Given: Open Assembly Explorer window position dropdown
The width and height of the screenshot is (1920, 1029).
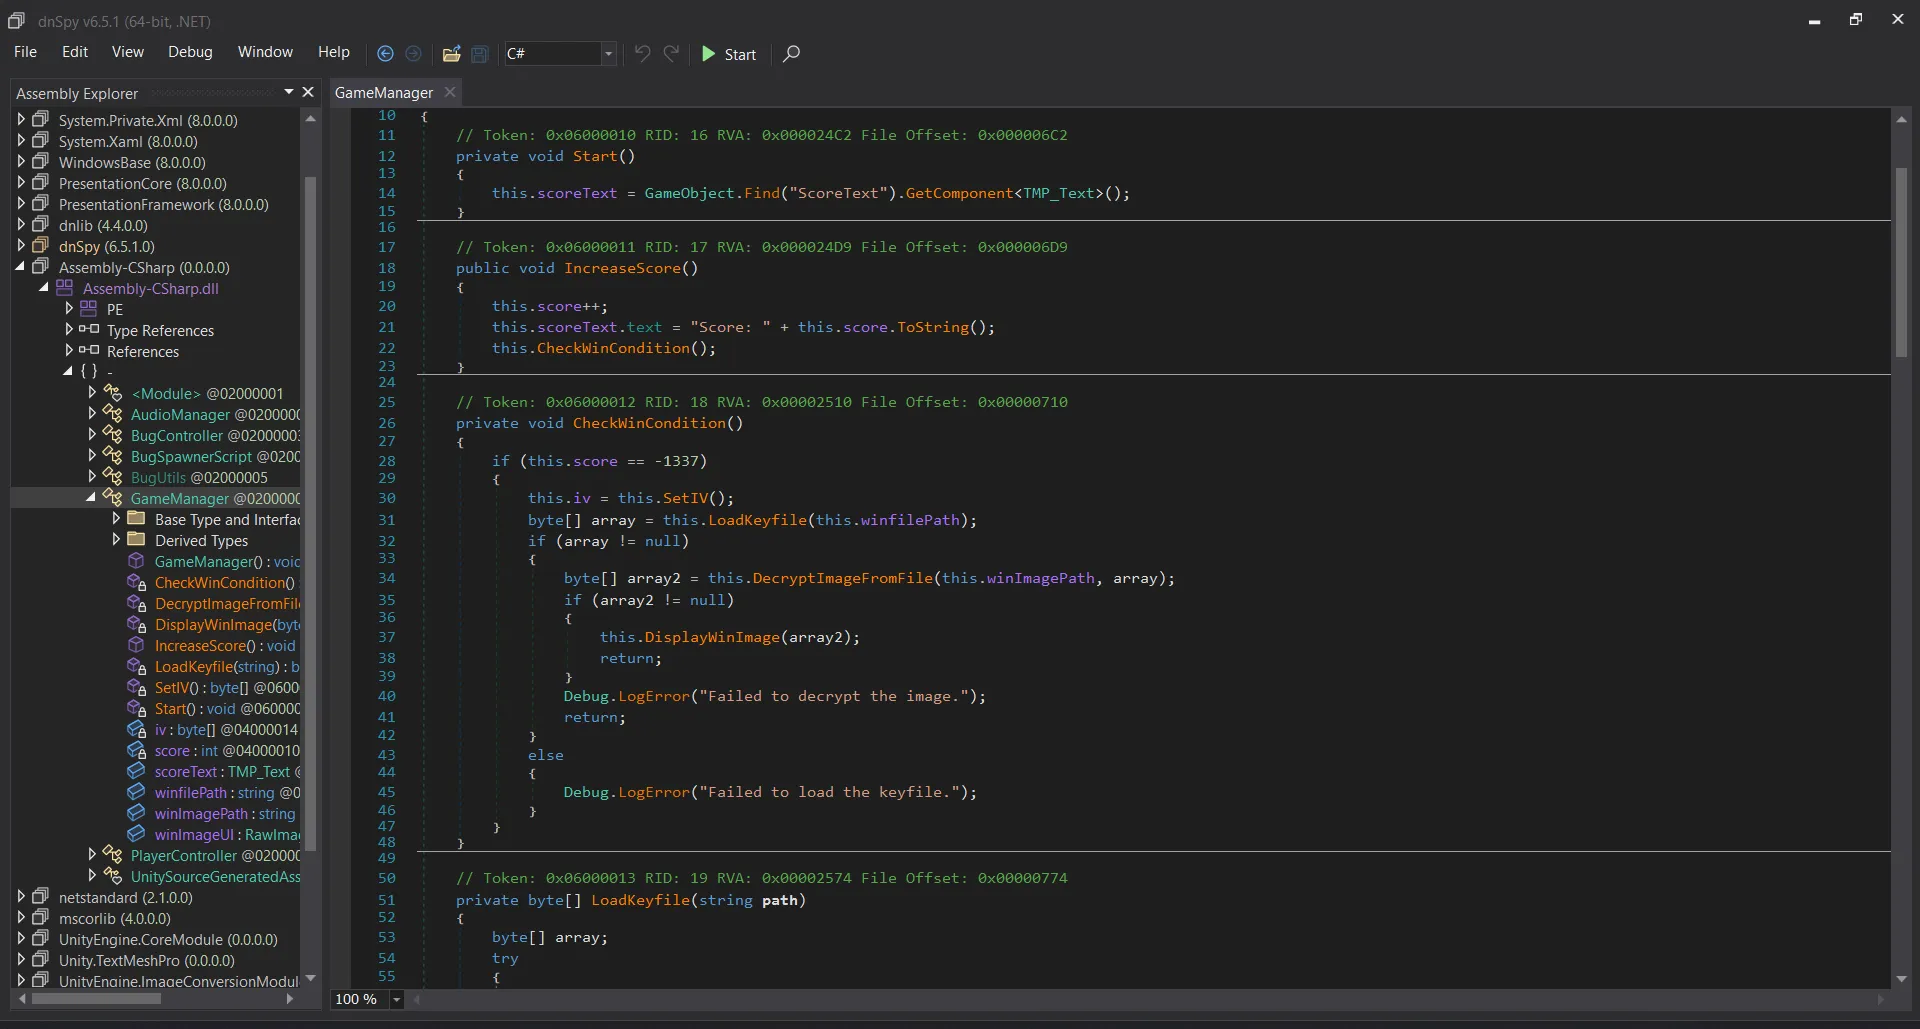Looking at the screenshot, I should point(289,92).
